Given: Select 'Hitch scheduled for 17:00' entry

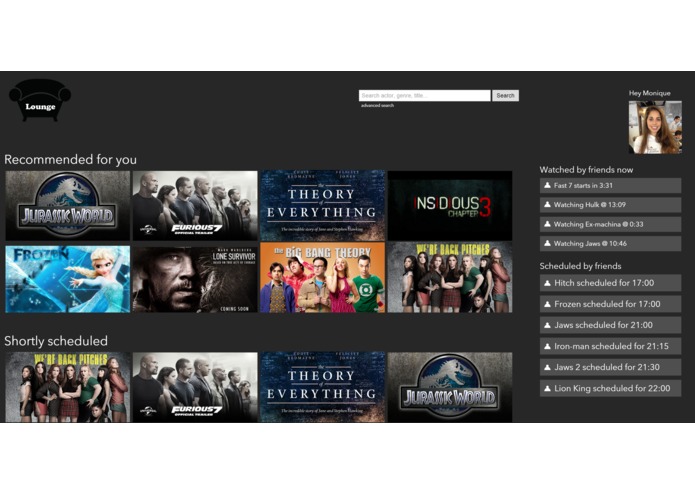Looking at the screenshot, I should click(x=610, y=283).
